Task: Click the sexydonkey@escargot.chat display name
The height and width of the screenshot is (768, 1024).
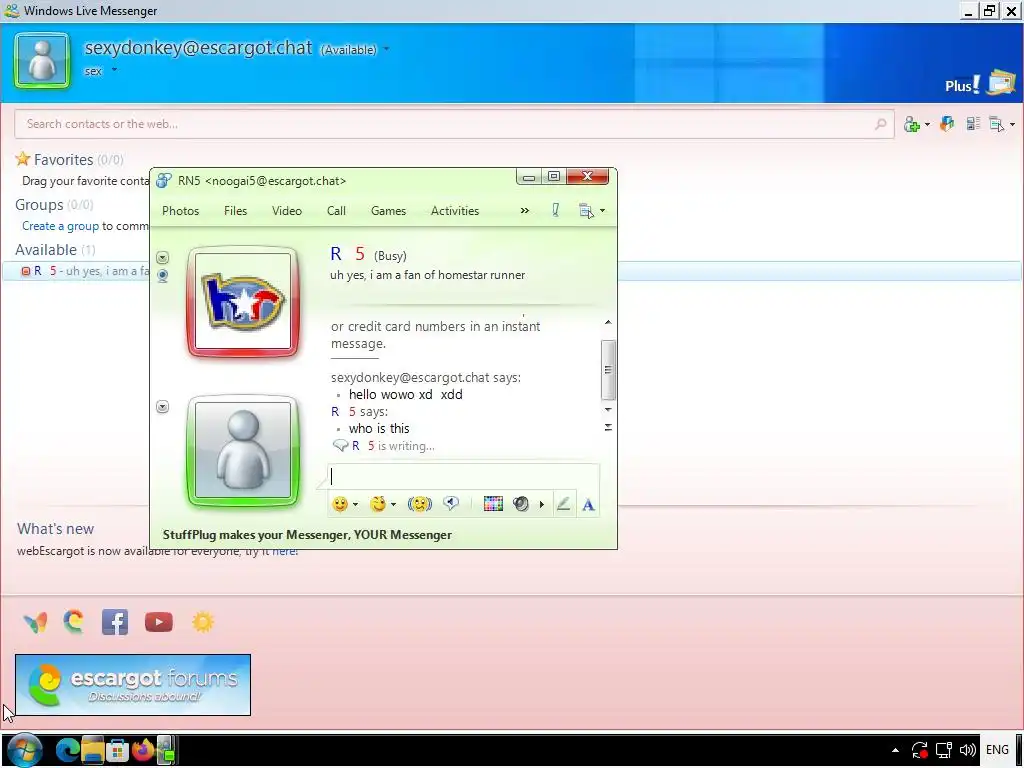Action: (x=199, y=48)
